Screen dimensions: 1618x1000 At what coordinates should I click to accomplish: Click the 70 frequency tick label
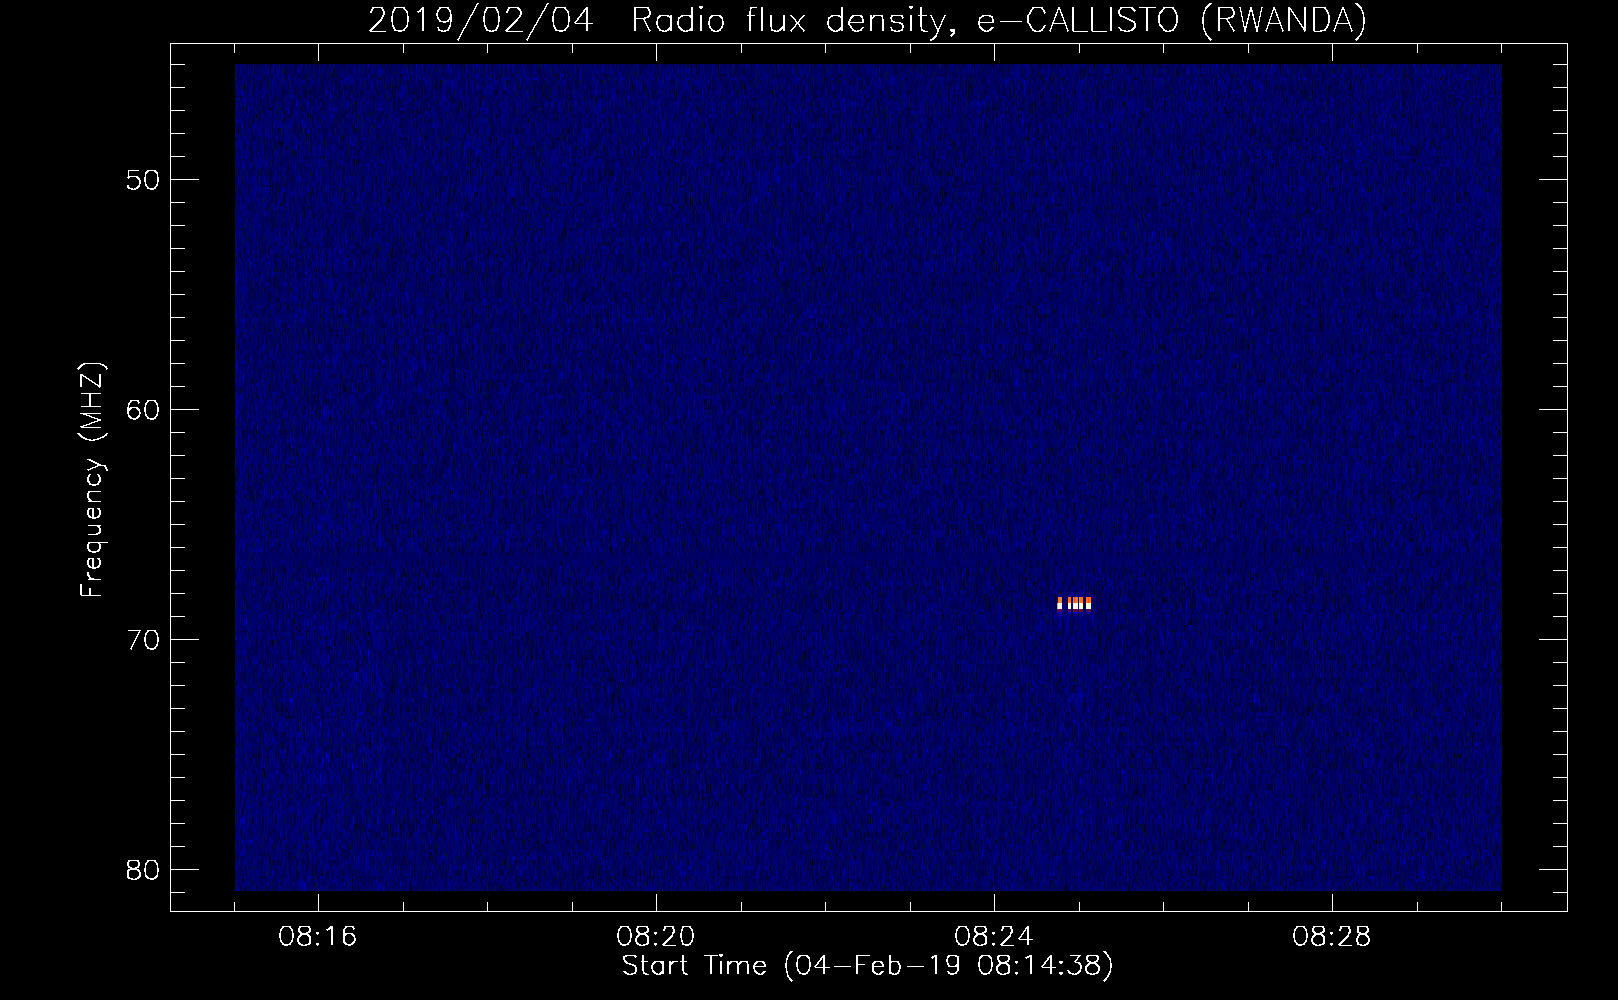point(143,640)
